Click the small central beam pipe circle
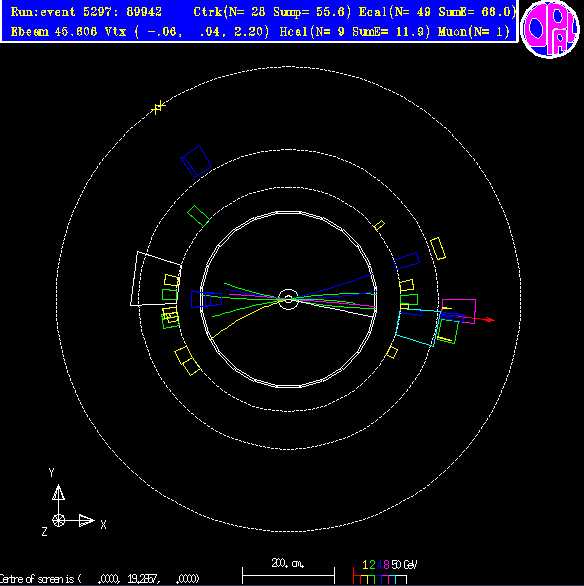Screen dimensions: 584x586 coord(288,299)
